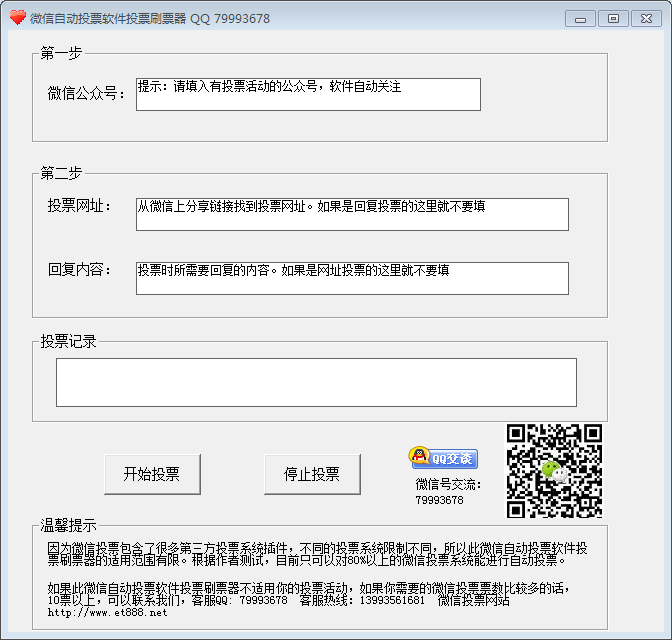This screenshot has width=672, height=640.
Task: Click the 第二步 group title
Action: (61, 173)
